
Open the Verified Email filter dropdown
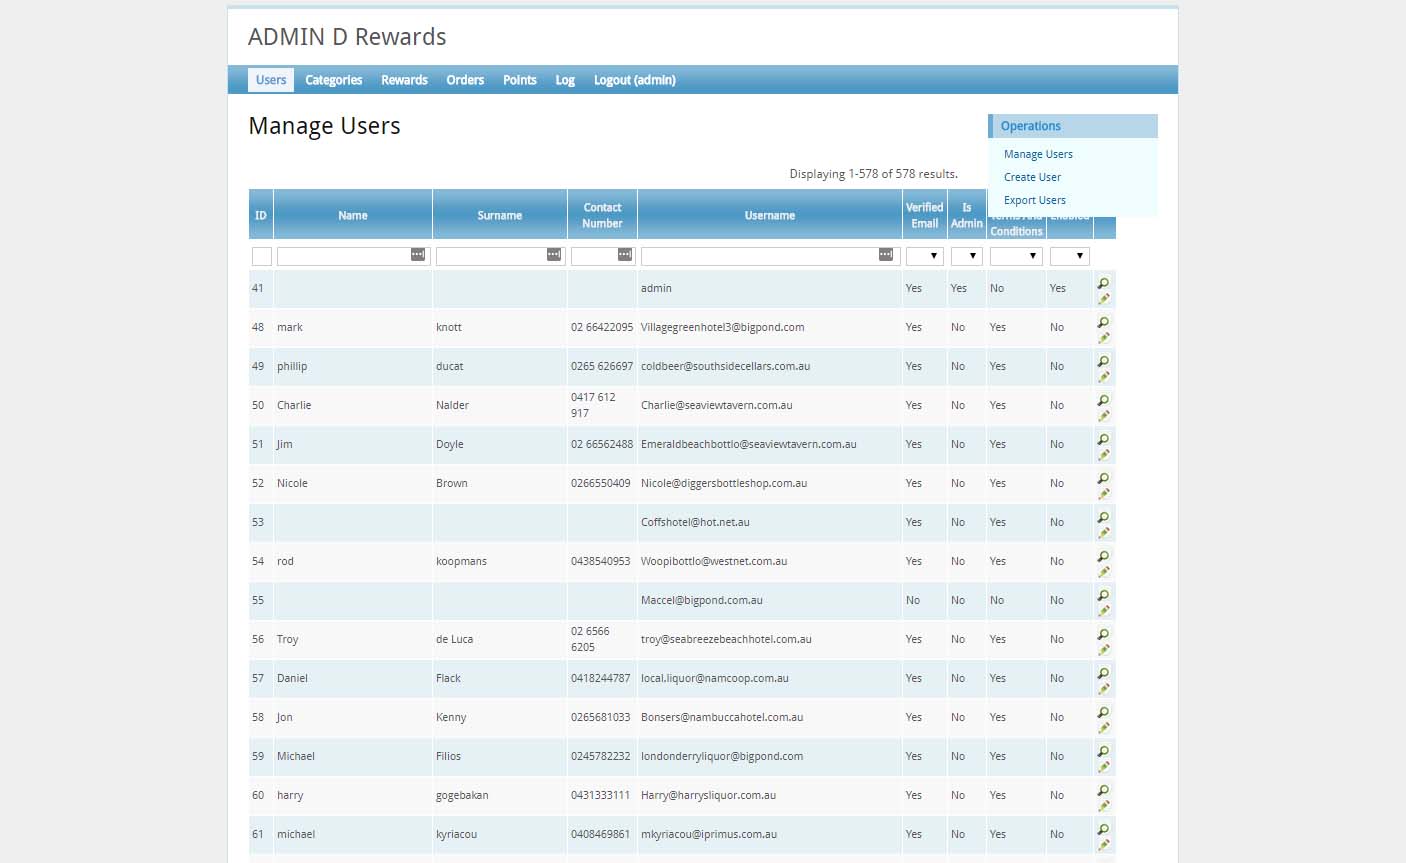pyautogui.click(x=924, y=255)
